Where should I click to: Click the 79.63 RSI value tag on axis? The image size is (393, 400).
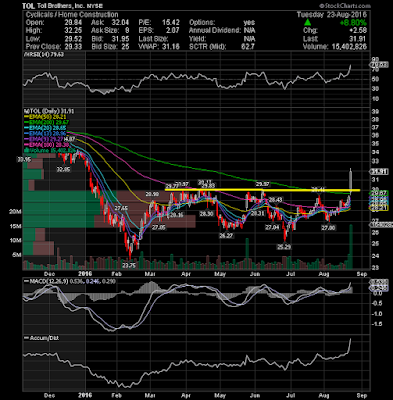[380, 65]
